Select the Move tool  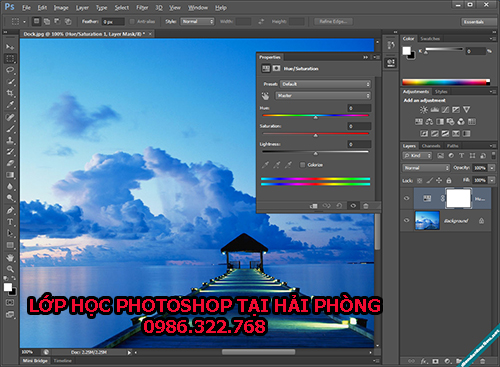[x=10, y=47]
